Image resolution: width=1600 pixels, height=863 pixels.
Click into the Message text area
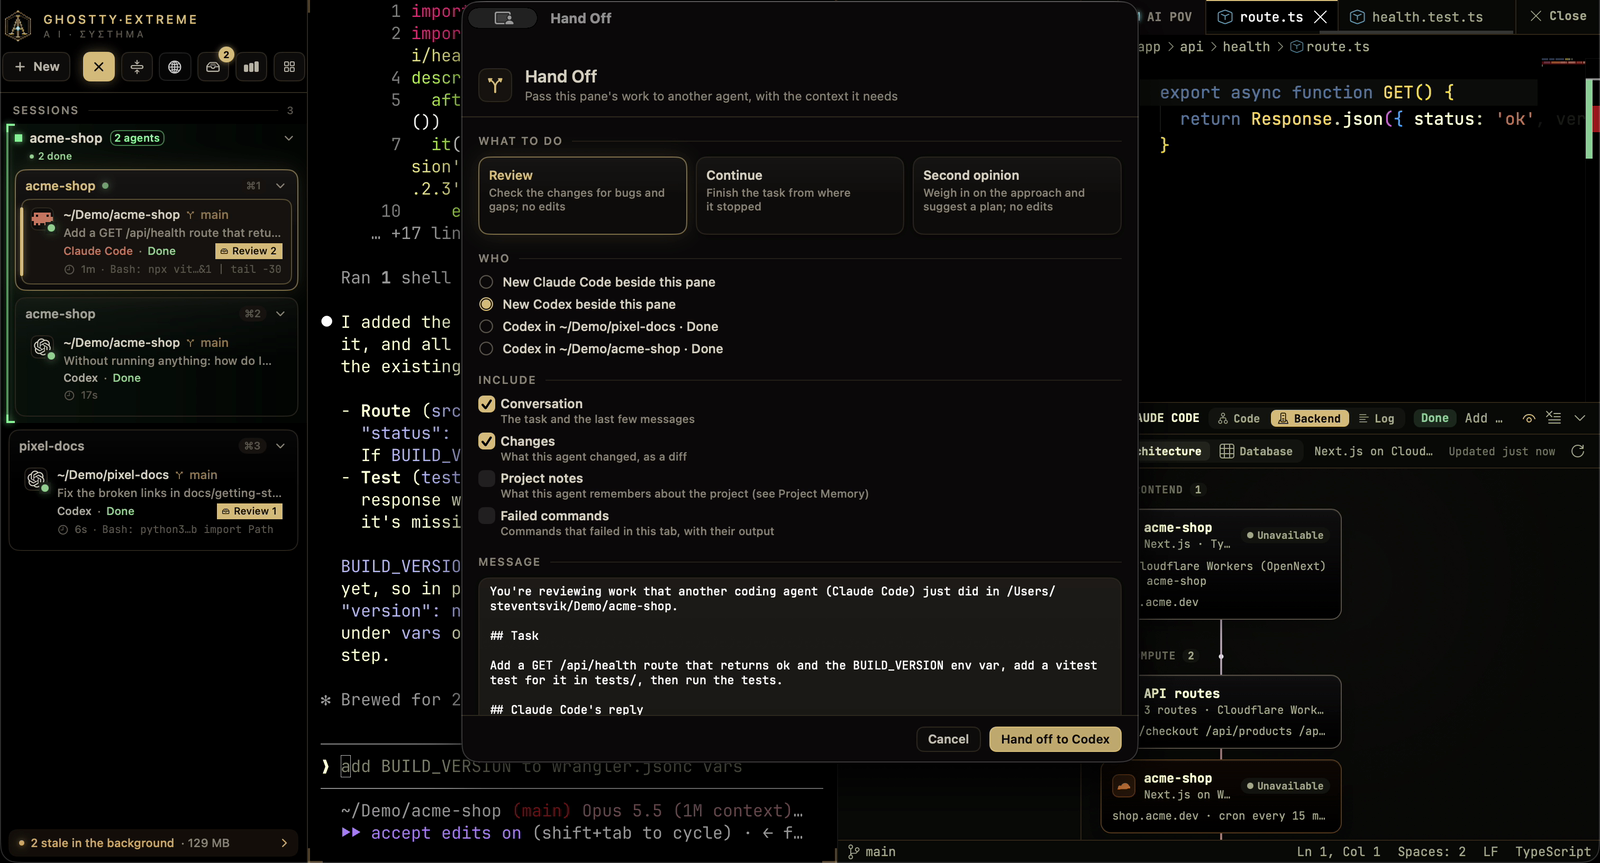[x=799, y=647]
